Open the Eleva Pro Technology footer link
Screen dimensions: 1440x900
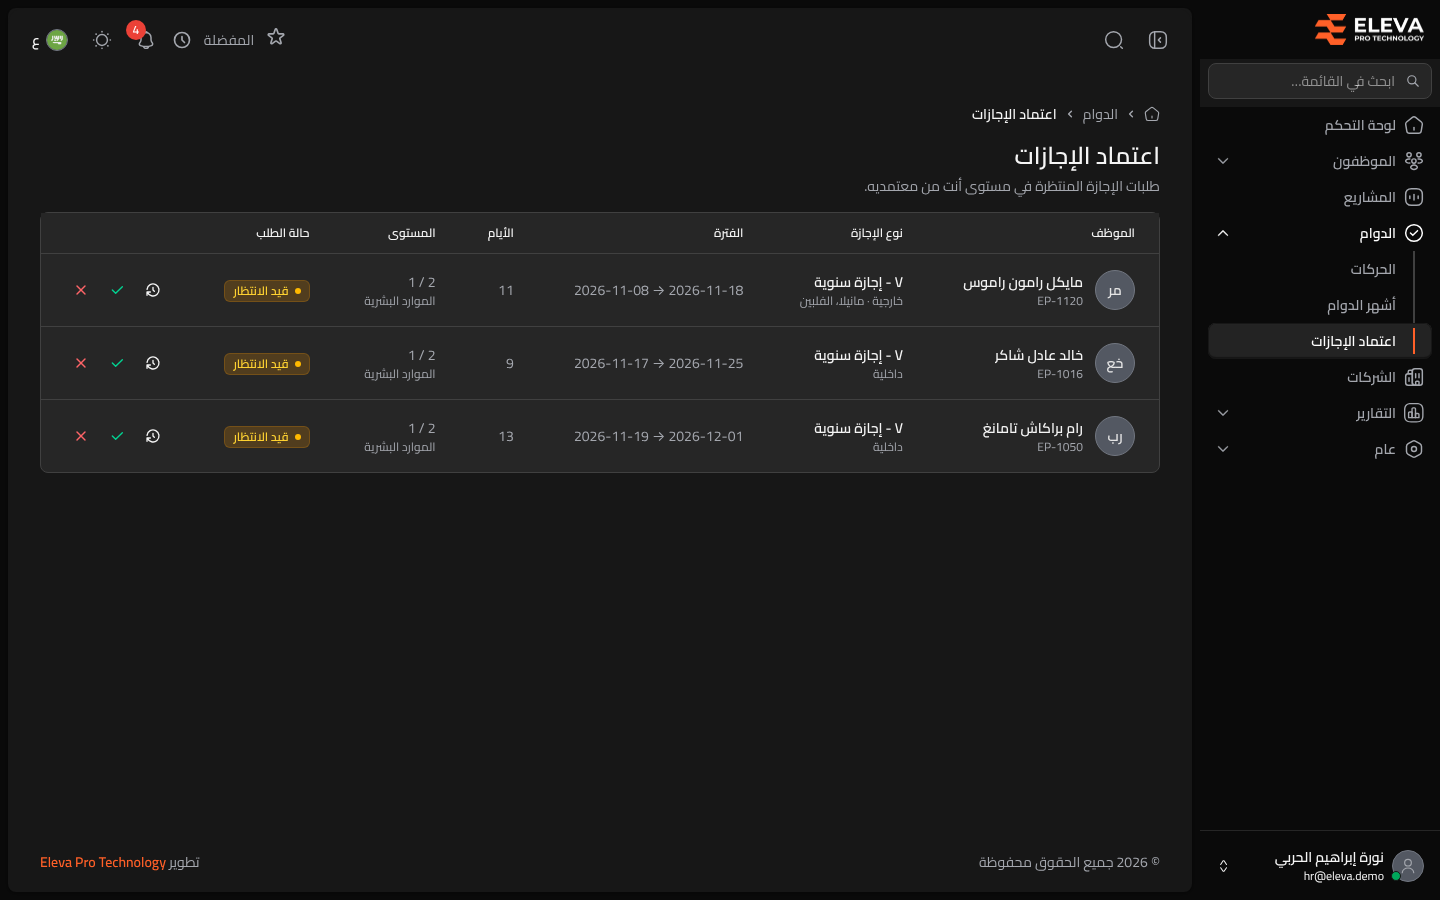tap(103, 862)
